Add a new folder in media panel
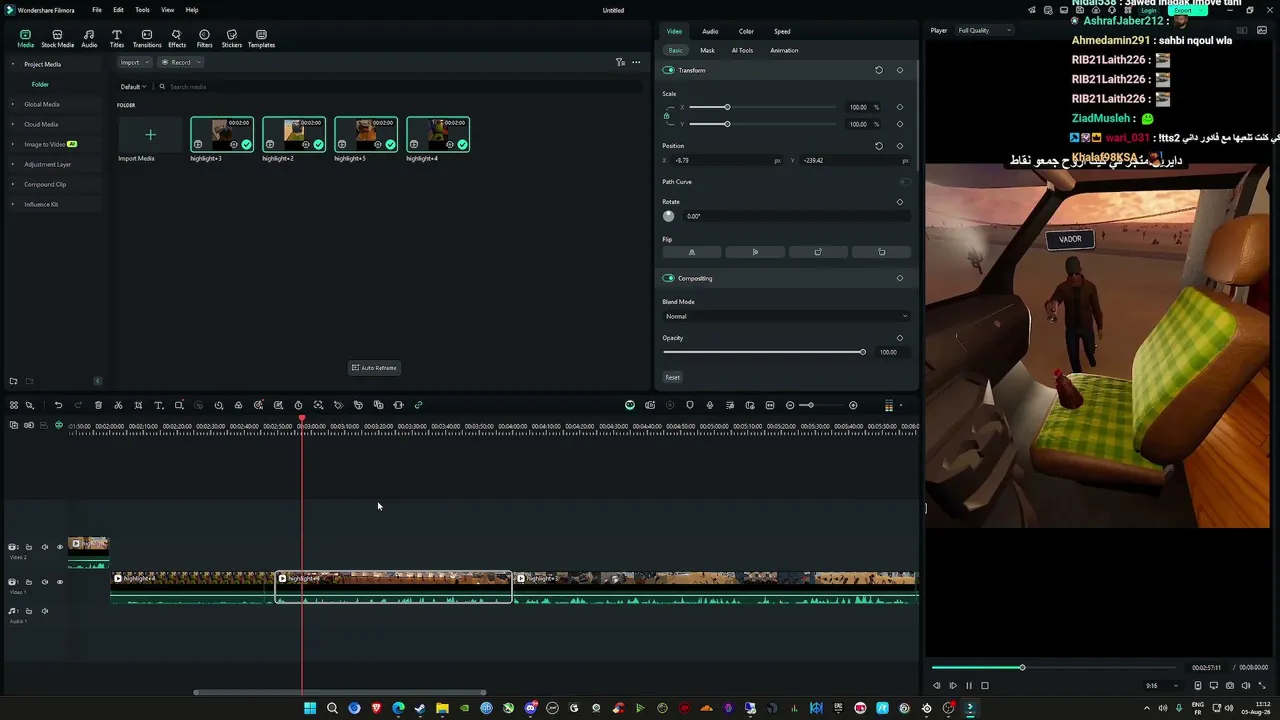Viewport: 1280px width, 720px height. (13, 381)
